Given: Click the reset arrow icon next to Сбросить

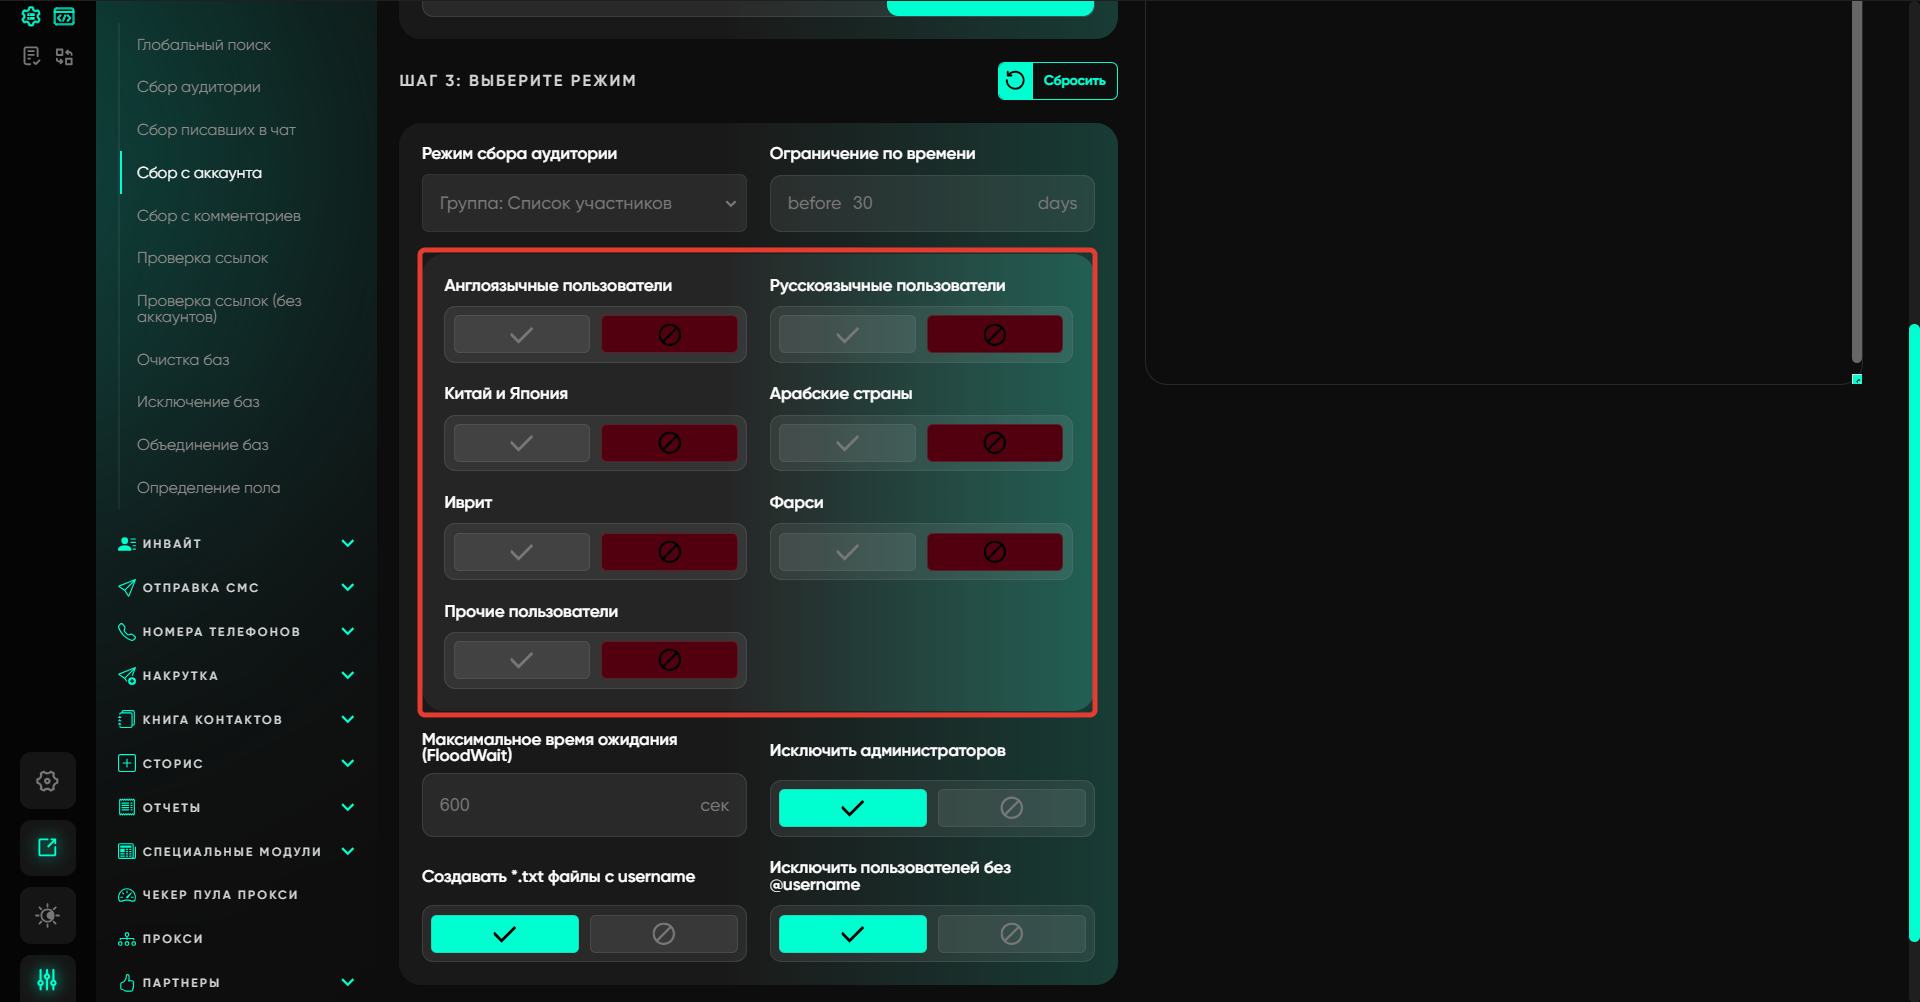Looking at the screenshot, I should pos(1015,81).
